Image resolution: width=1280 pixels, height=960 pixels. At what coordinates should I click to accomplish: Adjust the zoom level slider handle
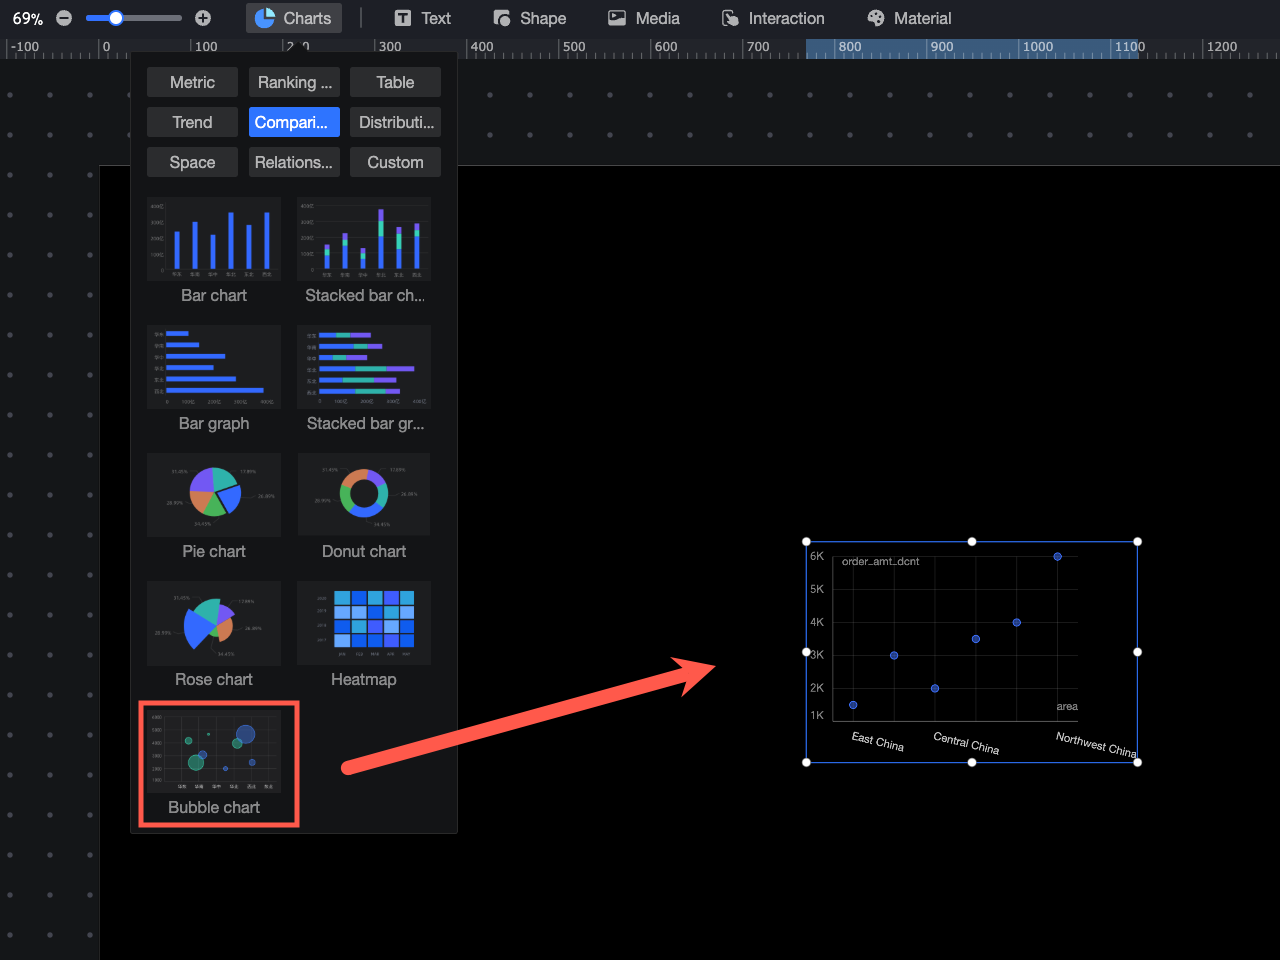point(116,18)
